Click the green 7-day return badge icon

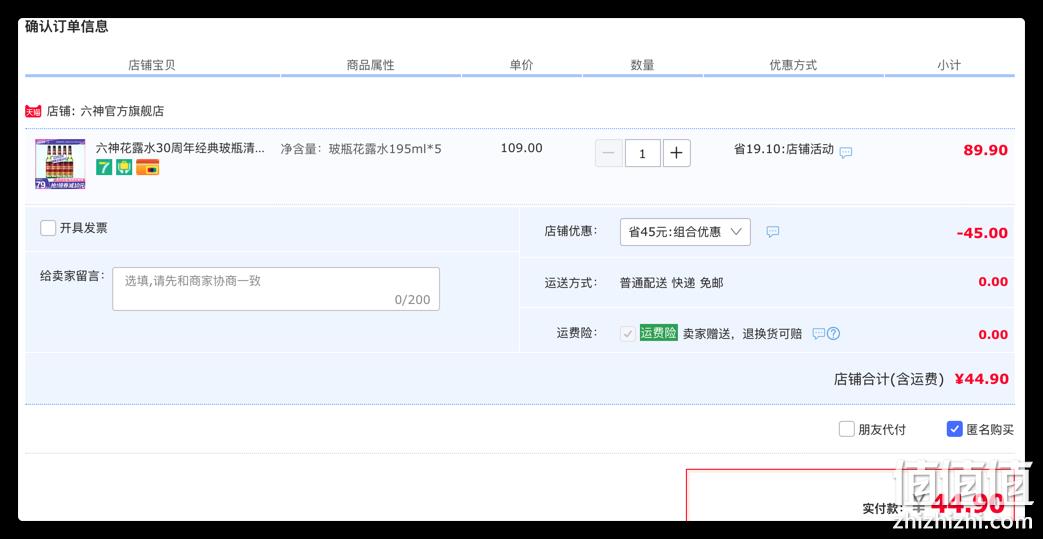pyautogui.click(x=104, y=168)
